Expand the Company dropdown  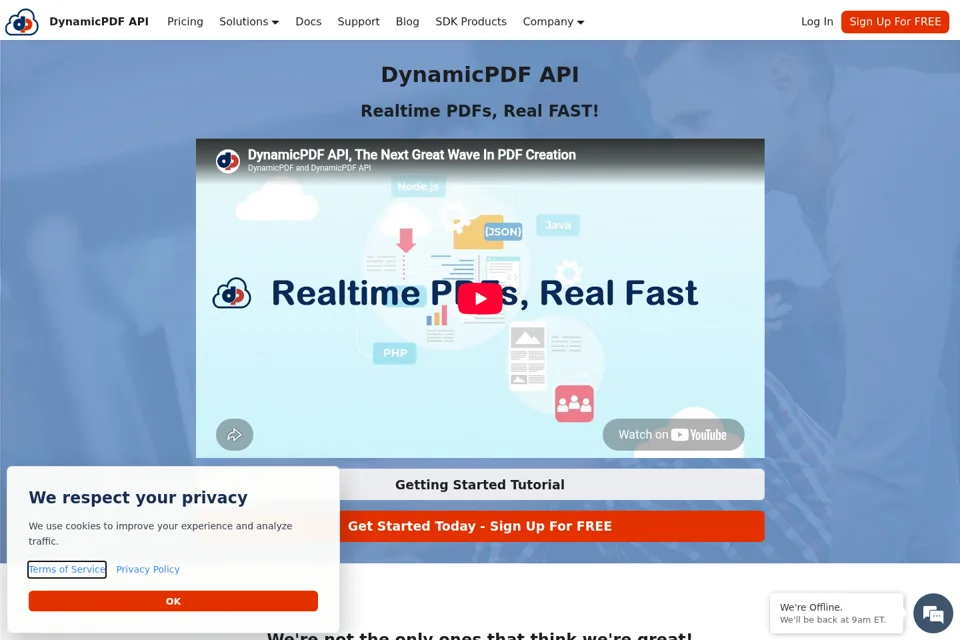pyautogui.click(x=553, y=21)
